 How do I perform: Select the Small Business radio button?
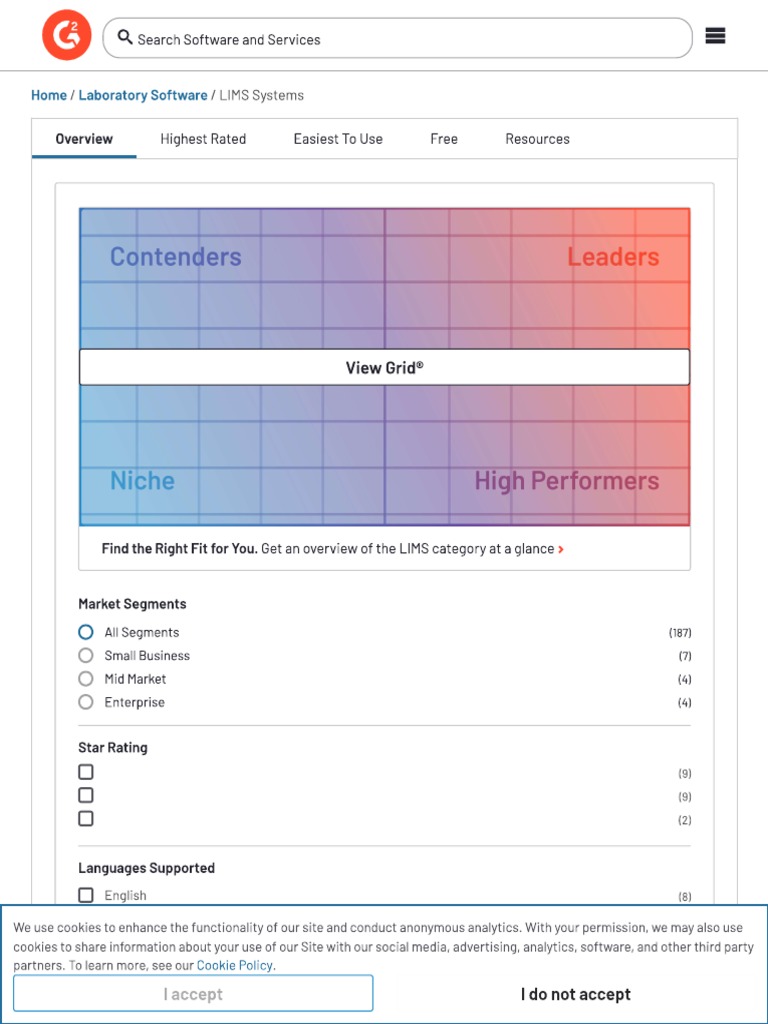click(x=86, y=655)
